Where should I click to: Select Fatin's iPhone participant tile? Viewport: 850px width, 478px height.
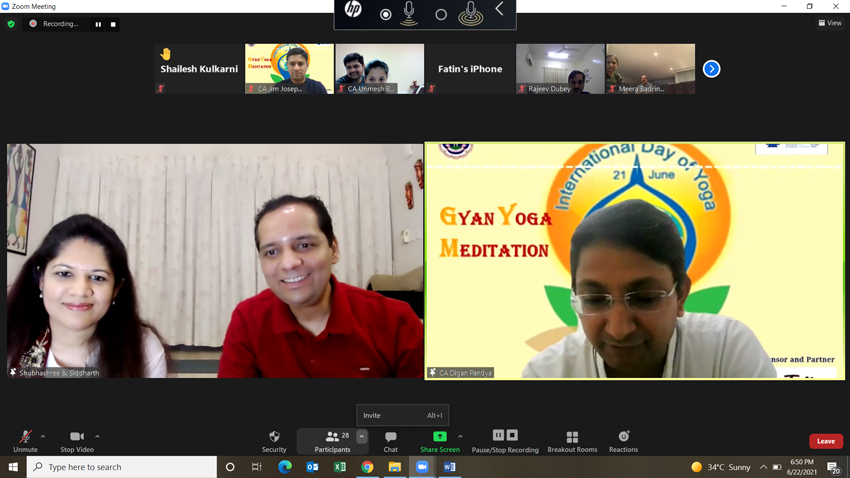470,69
